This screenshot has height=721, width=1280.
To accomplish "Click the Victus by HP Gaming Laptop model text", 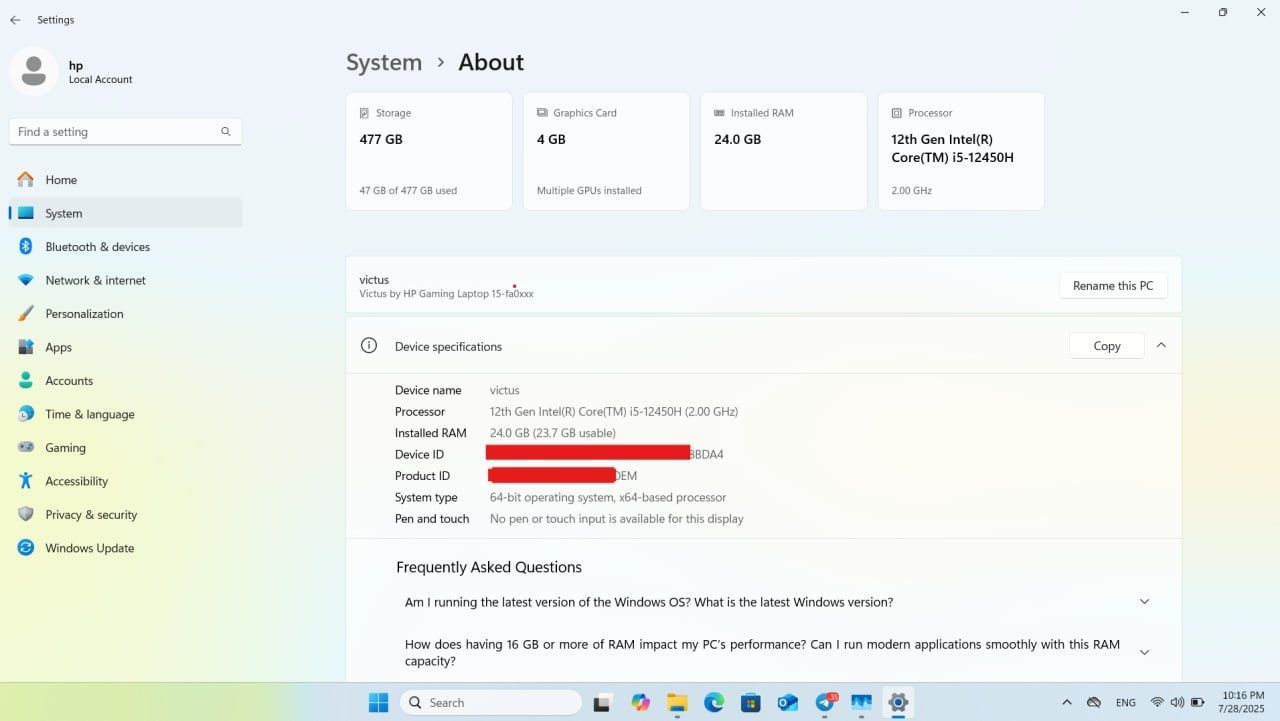I will (x=447, y=294).
